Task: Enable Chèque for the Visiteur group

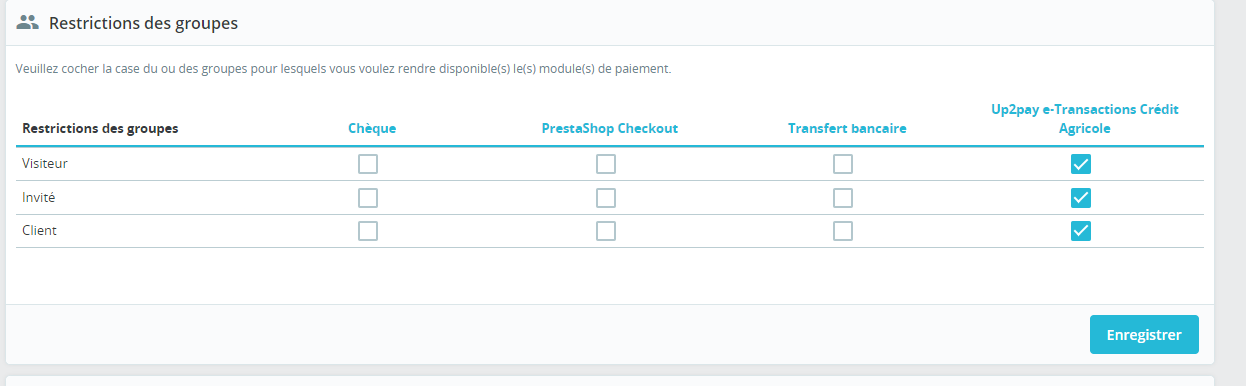Action: click(x=368, y=164)
